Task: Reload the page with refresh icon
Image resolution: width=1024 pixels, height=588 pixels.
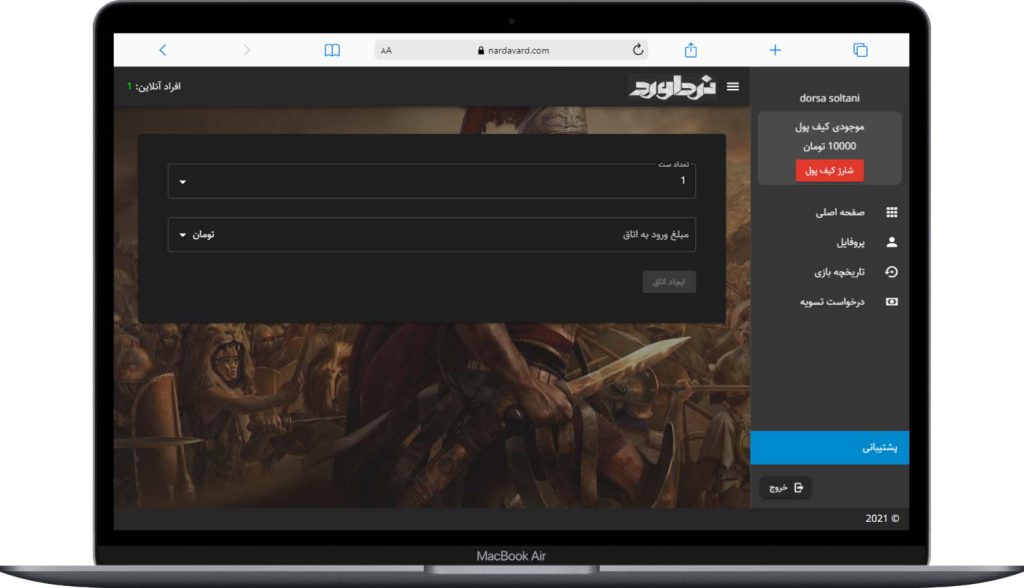Action: 638,50
